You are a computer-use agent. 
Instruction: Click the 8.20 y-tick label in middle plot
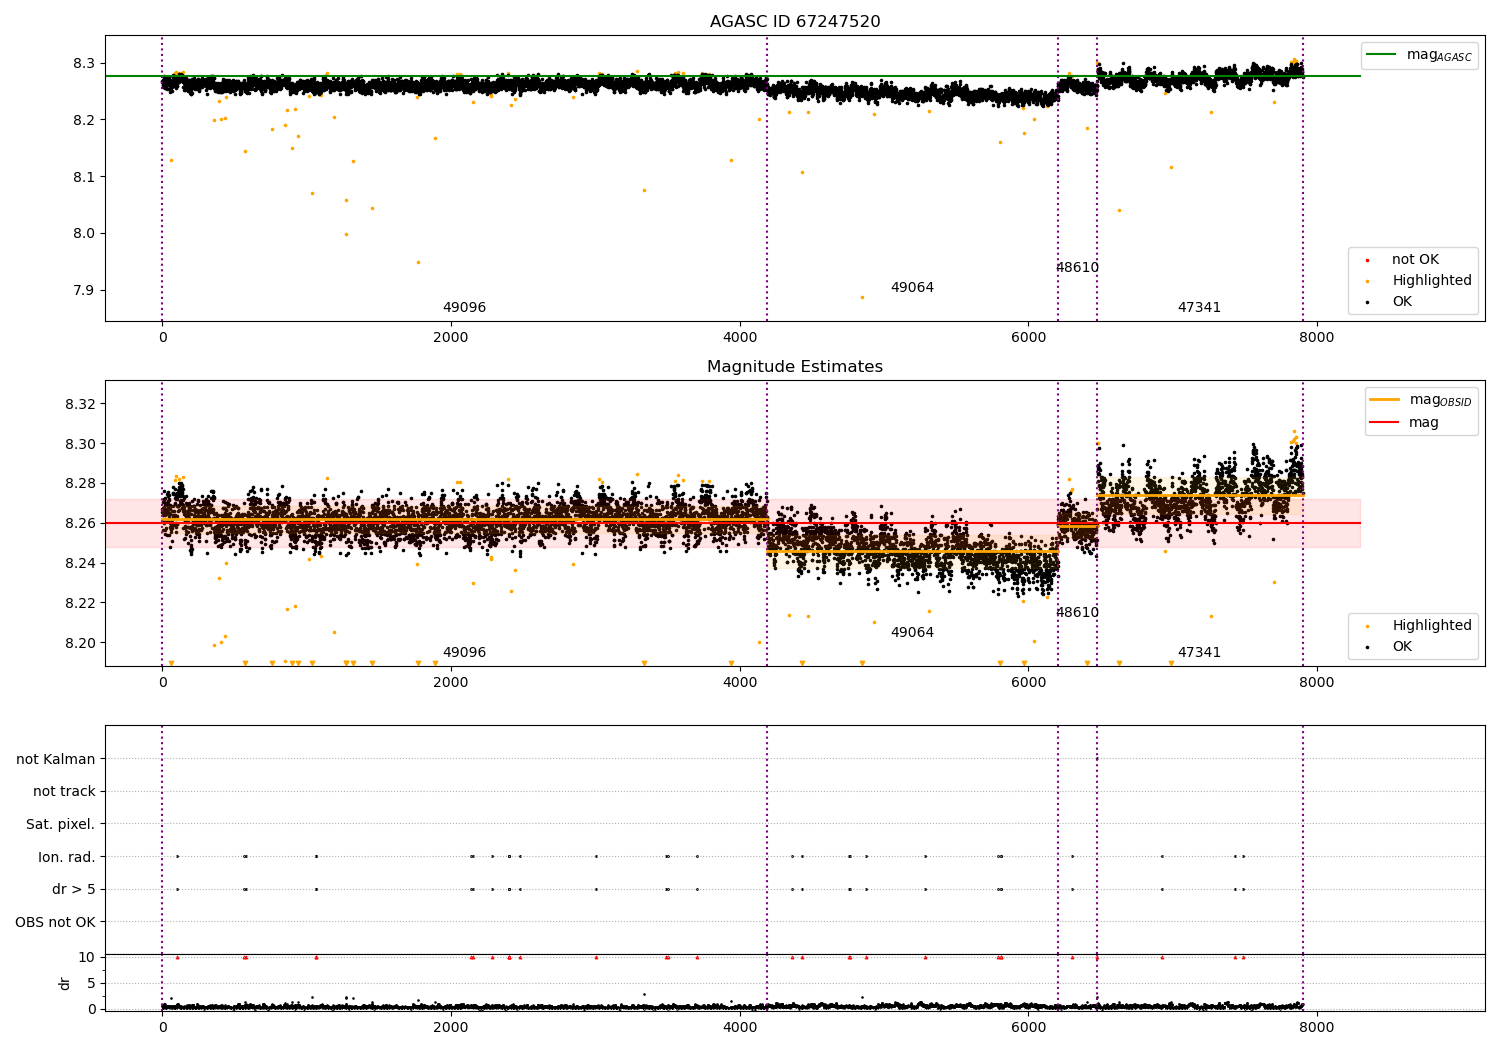80,643
